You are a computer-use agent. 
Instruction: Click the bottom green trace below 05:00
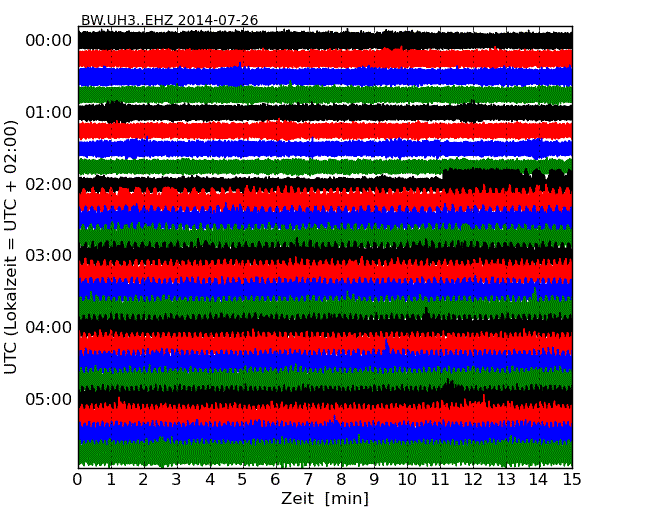tap(325, 452)
